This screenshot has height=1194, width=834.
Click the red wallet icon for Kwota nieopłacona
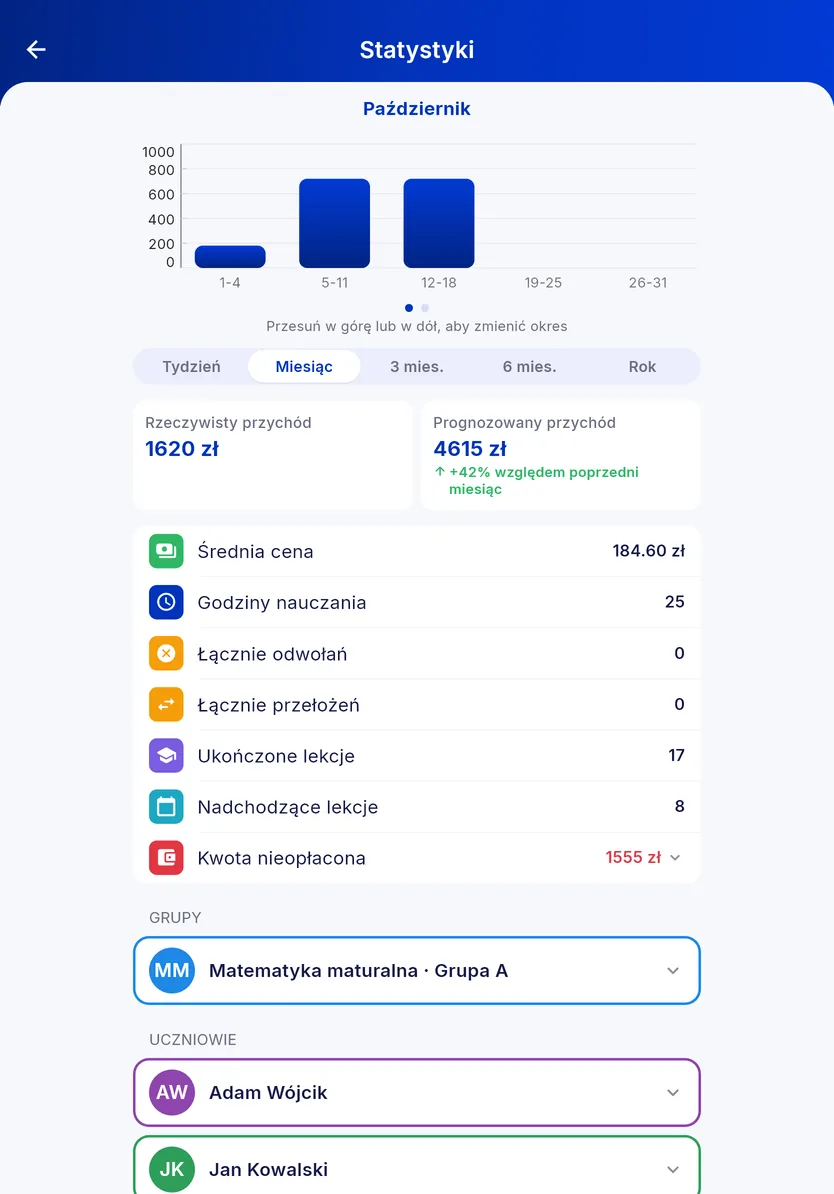coord(166,857)
